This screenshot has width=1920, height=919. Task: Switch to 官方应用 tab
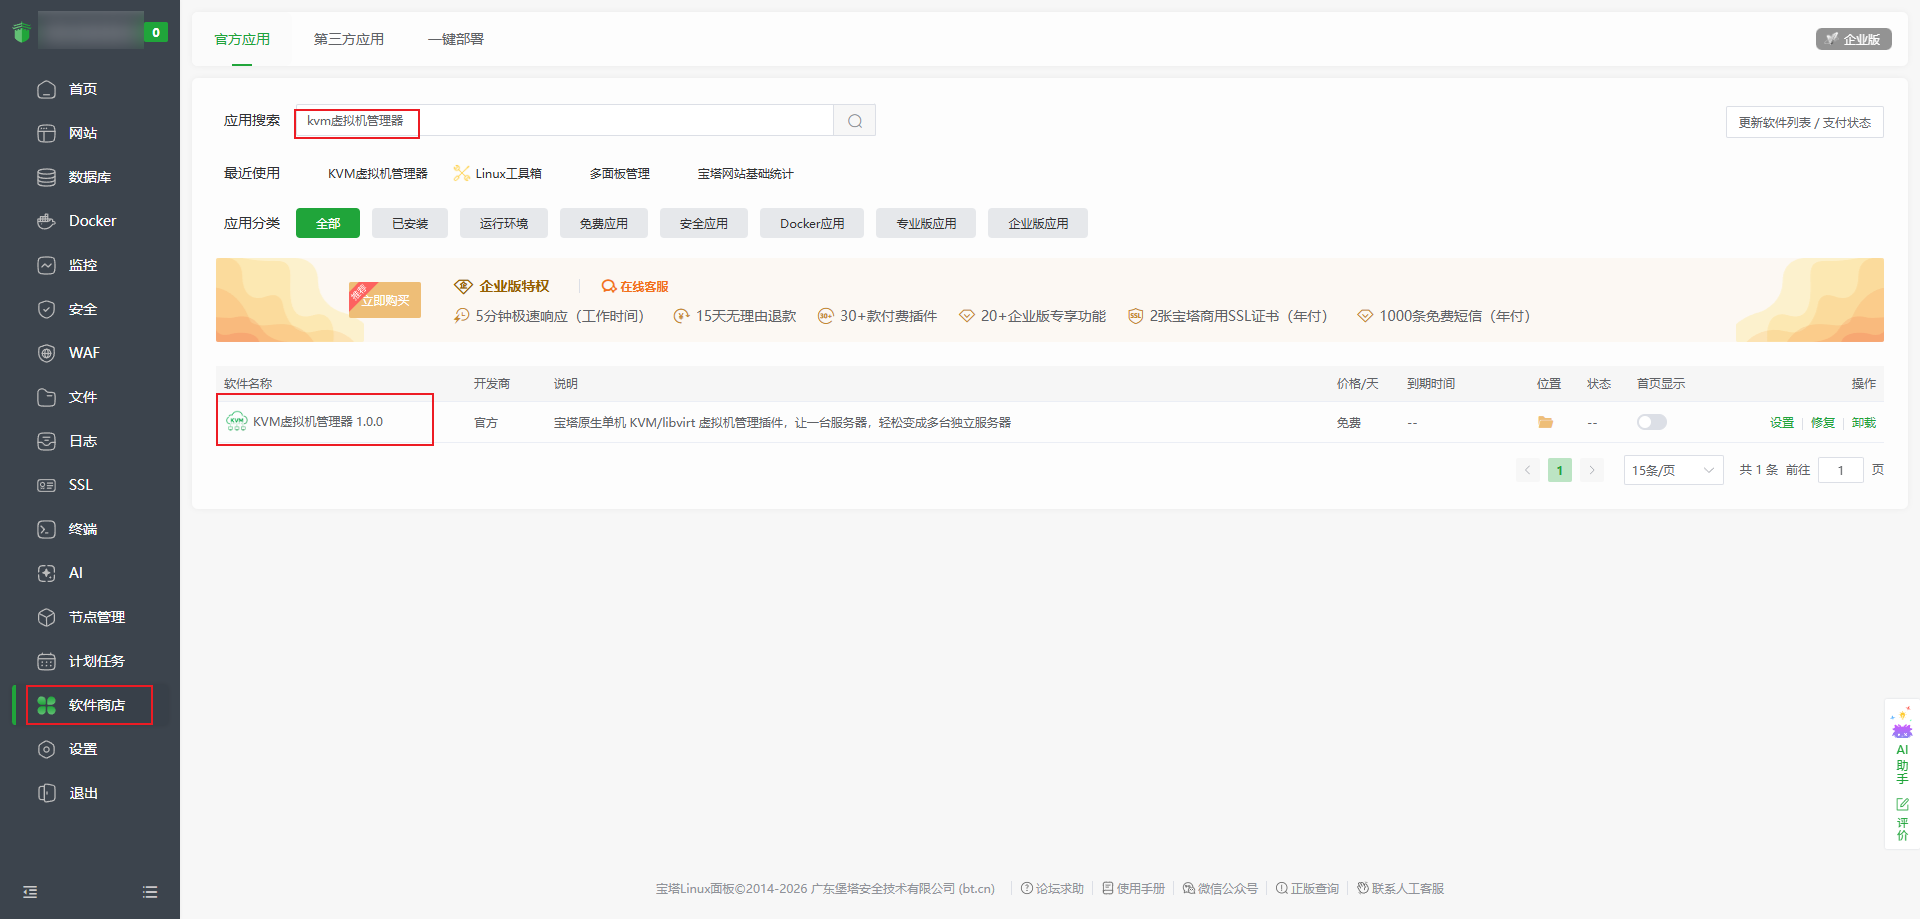click(x=242, y=39)
